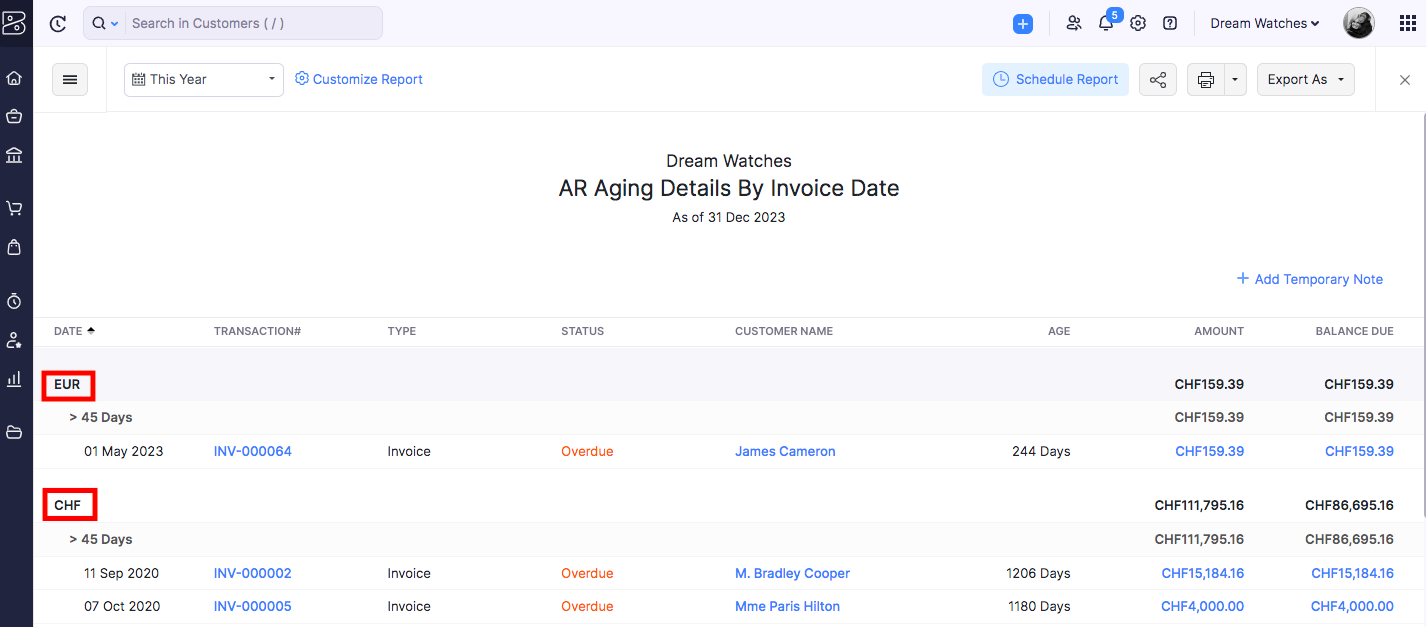This screenshot has width=1426, height=627.
Task: Open customer M. Bradley Cooper
Action: (792, 573)
